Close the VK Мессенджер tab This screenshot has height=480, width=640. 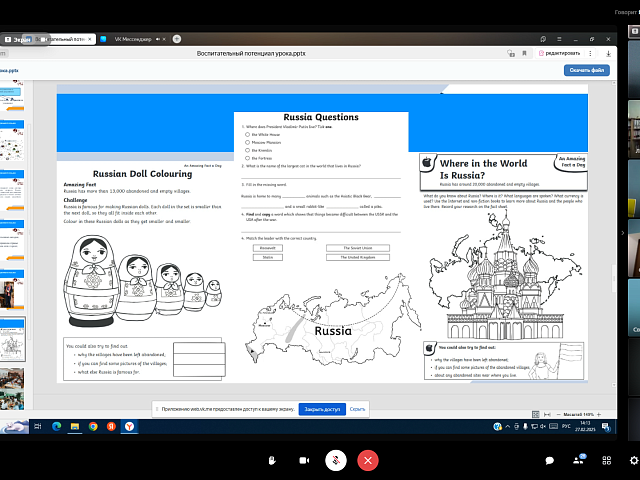coord(164,39)
